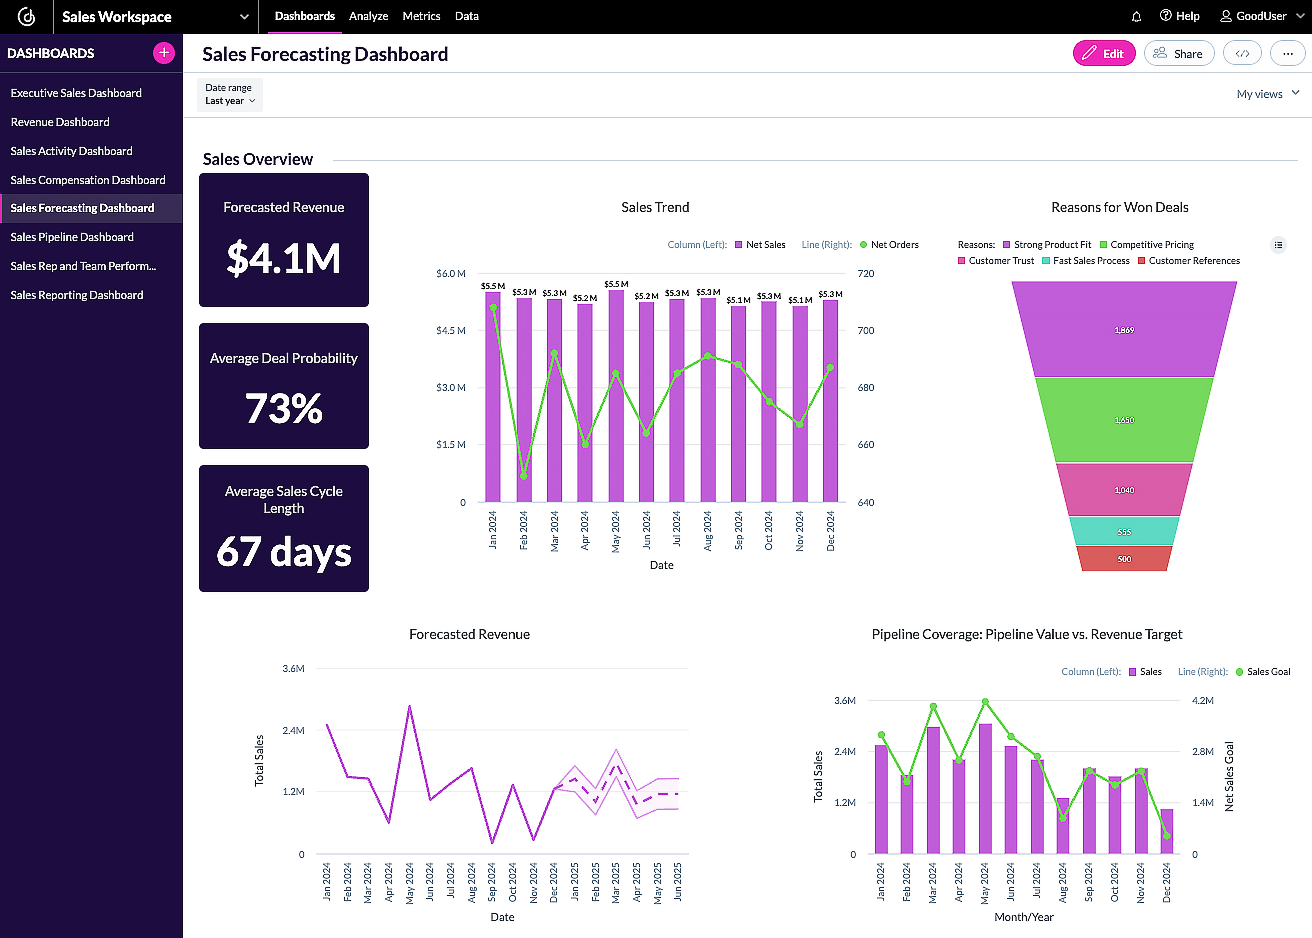Open notifications via the bell icon
The image size is (1312, 938).
tap(1136, 16)
